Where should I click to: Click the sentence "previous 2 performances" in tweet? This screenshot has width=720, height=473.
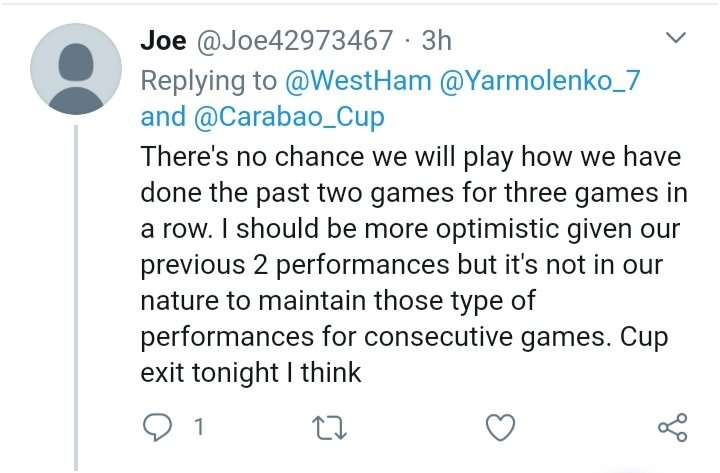[x=295, y=265]
